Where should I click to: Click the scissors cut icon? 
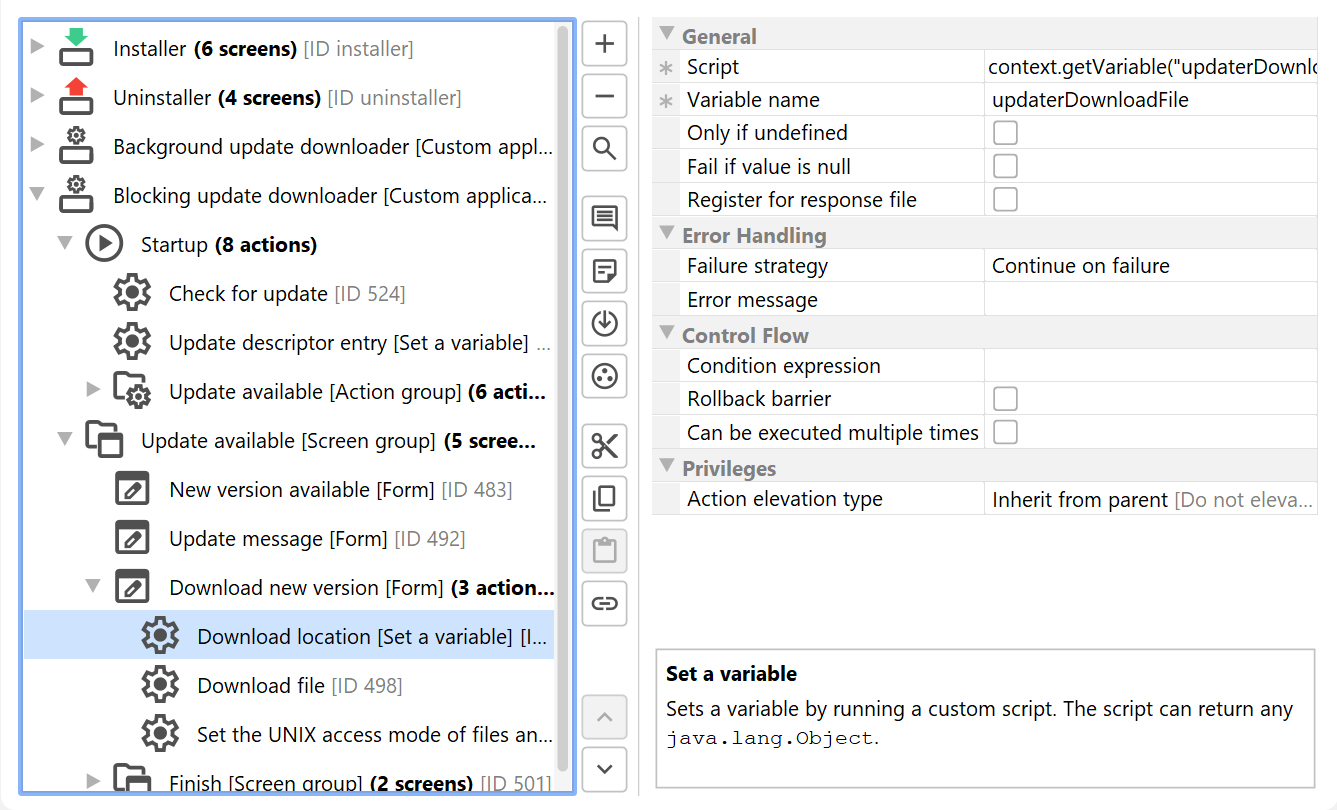tap(604, 446)
